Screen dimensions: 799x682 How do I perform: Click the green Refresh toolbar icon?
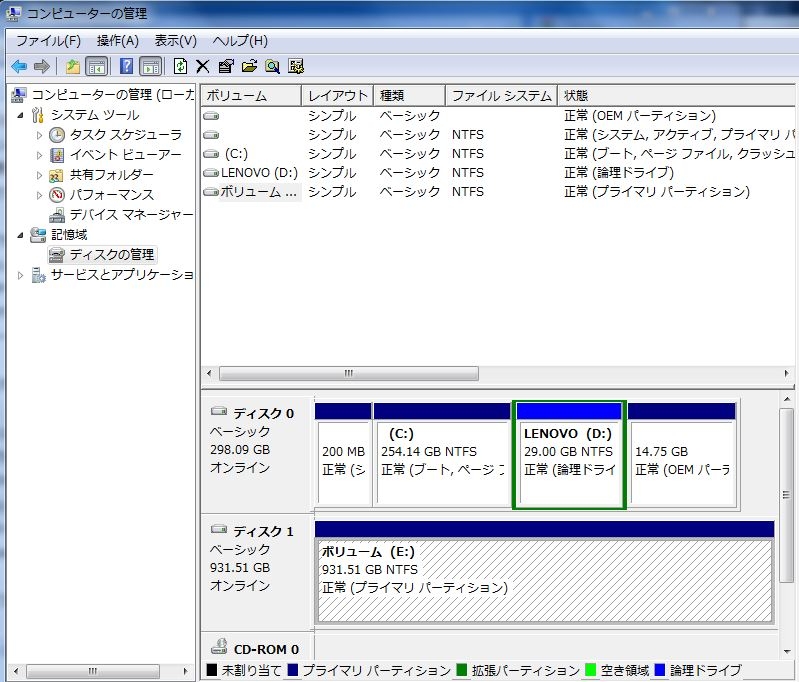180,66
